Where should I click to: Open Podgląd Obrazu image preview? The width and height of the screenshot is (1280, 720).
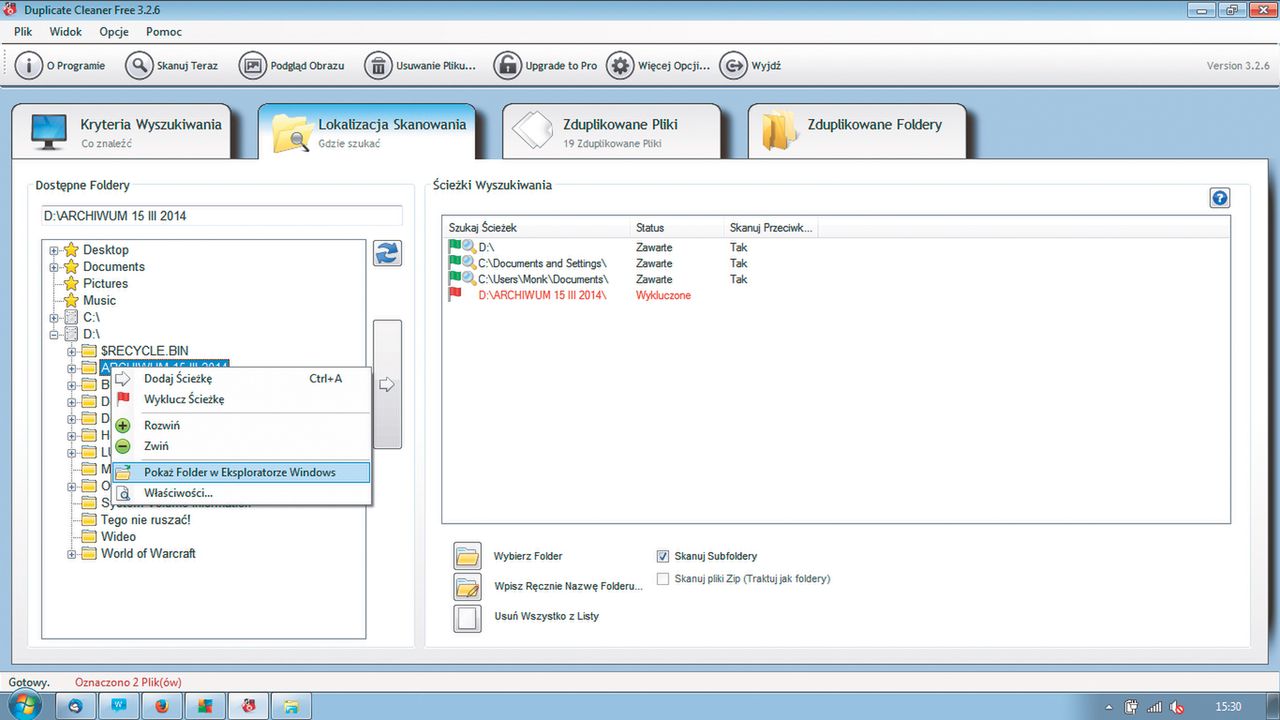click(292, 66)
